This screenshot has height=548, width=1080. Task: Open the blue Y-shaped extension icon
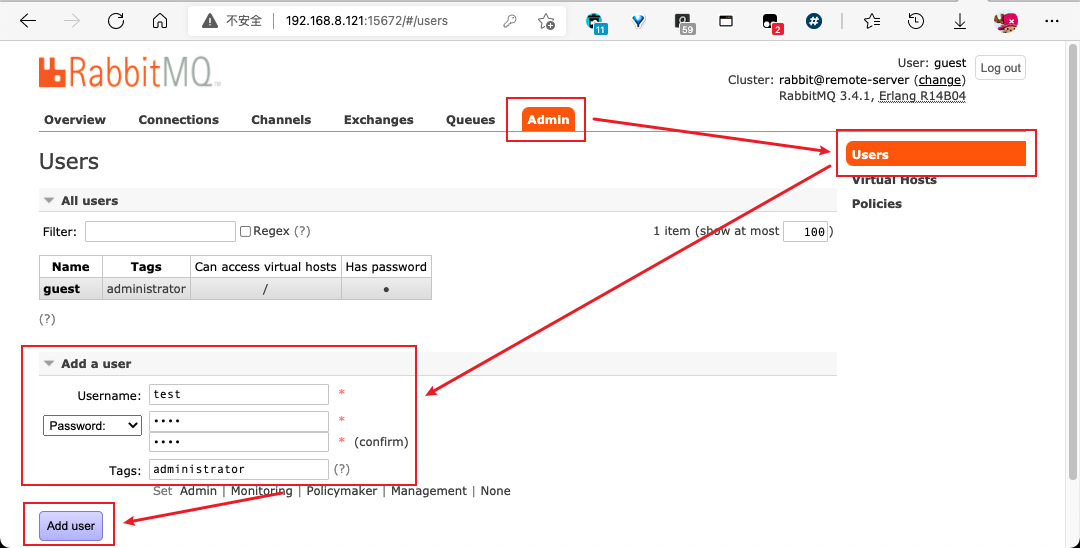(x=638, y=22)
